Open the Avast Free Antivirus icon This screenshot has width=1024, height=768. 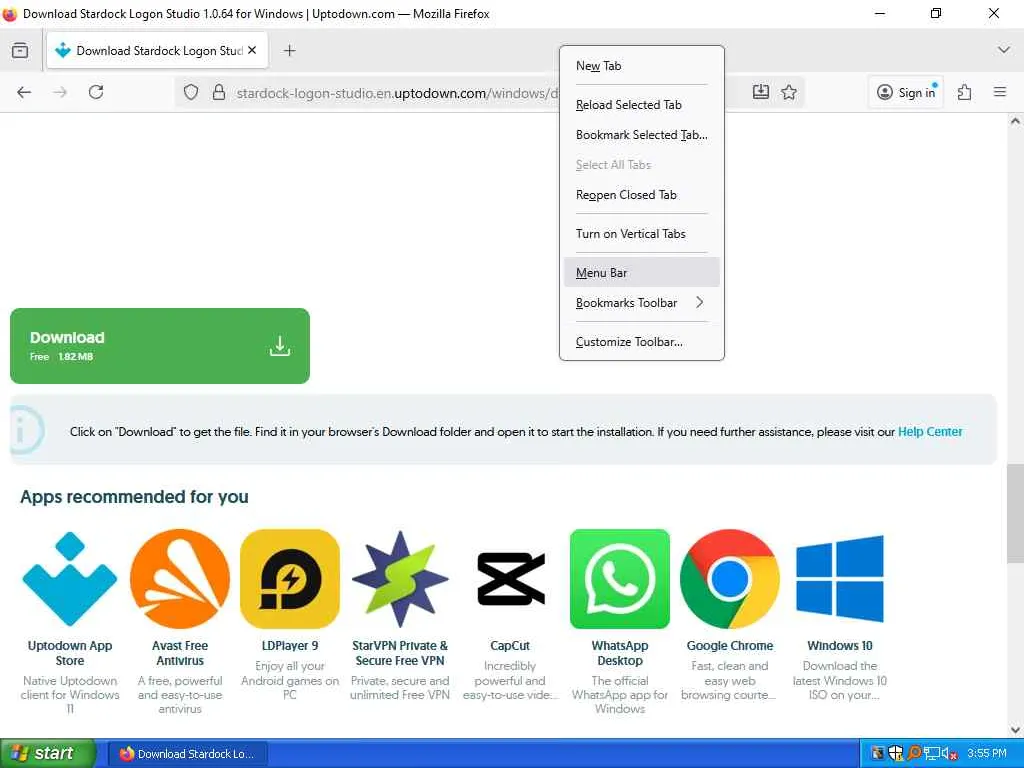click(x=180, y=579)
